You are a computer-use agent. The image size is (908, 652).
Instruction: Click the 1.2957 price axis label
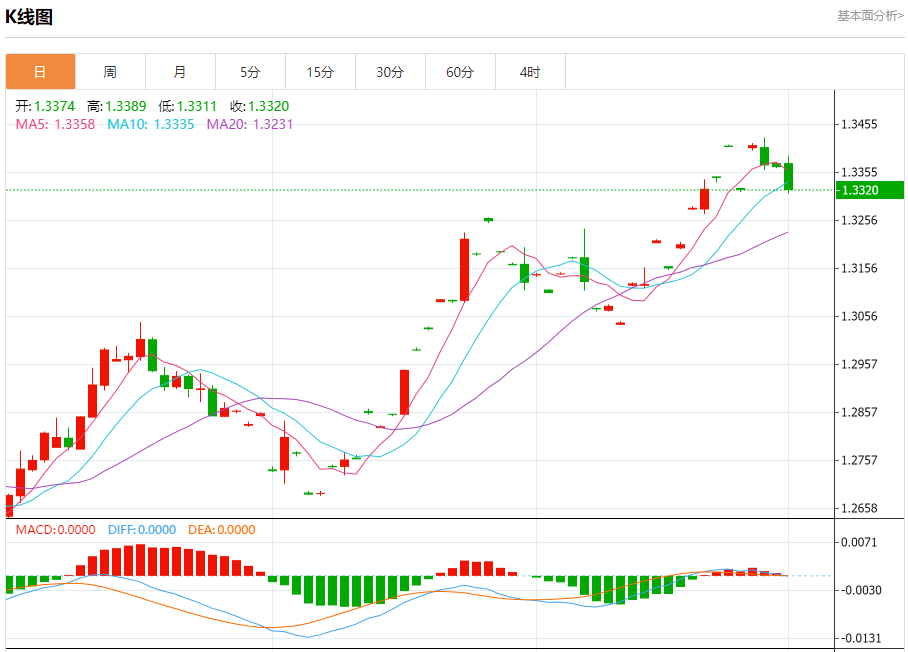point(859,365)
